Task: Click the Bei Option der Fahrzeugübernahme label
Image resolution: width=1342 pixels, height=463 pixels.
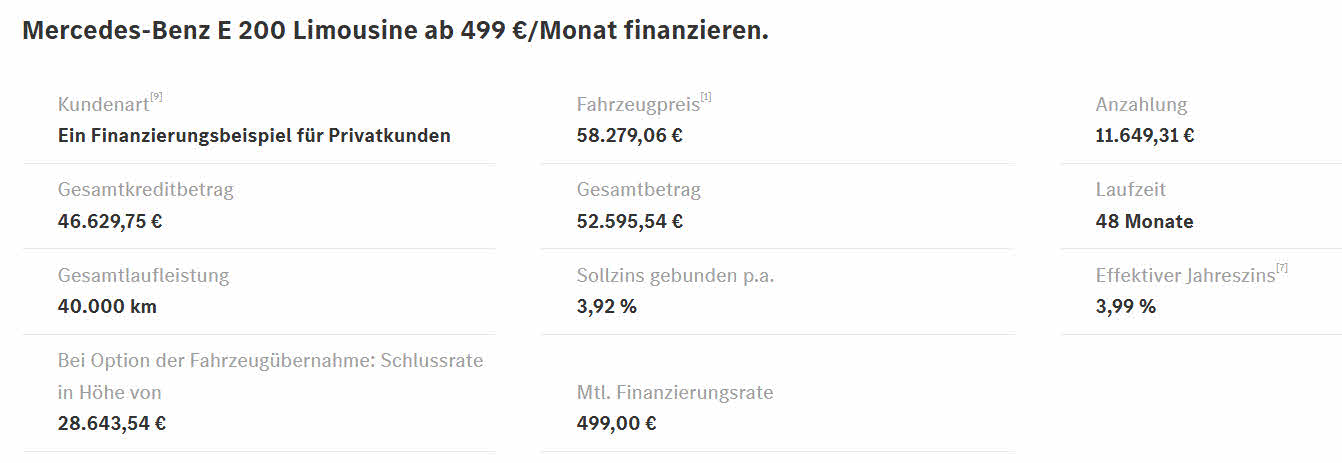Action: 270,360
